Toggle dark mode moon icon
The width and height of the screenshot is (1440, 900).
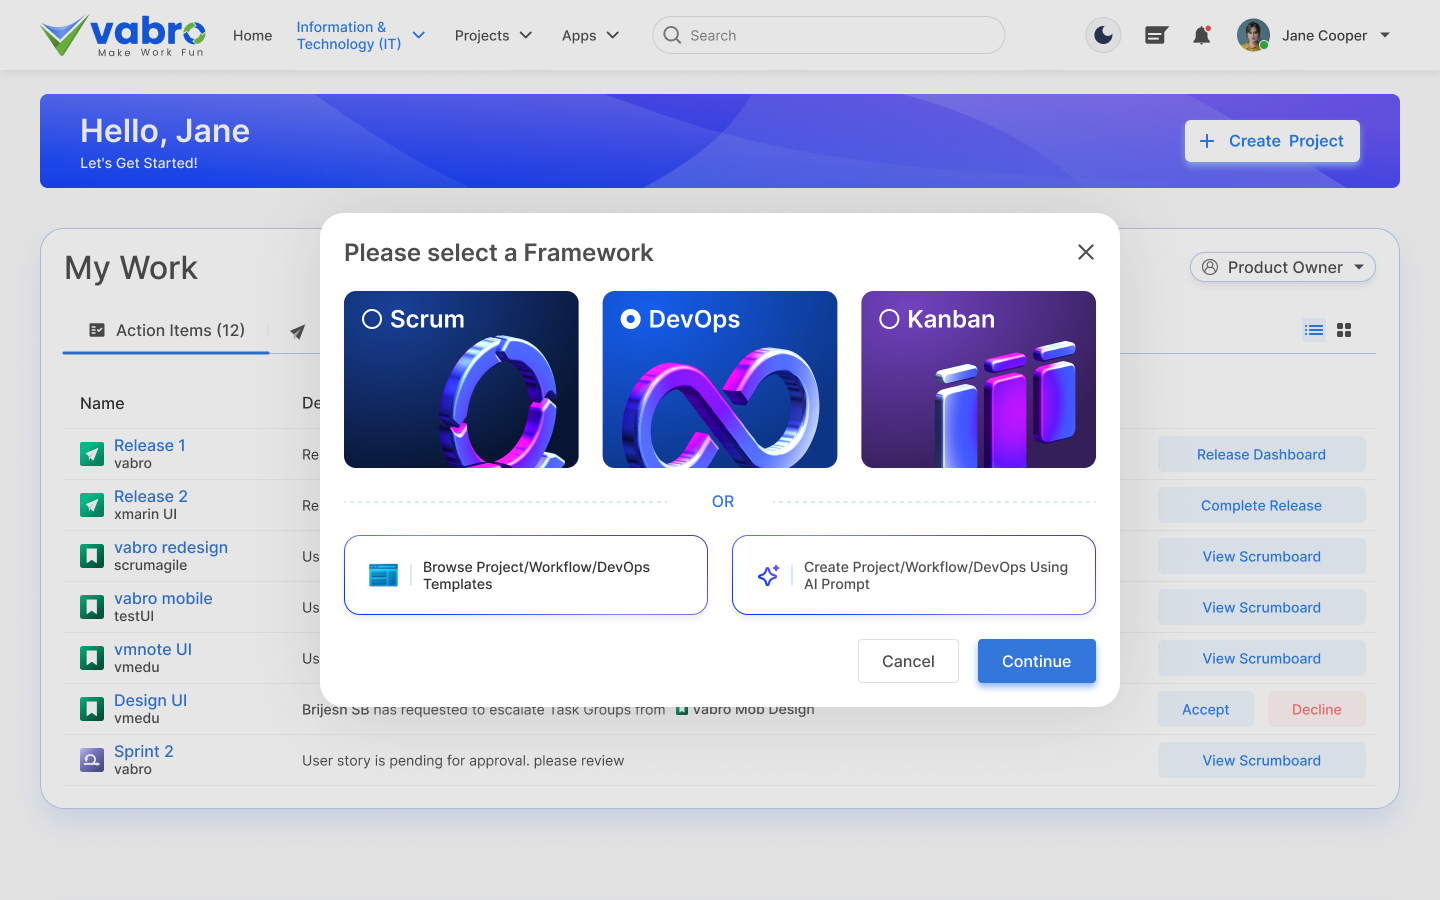[x=1103, y=35]
